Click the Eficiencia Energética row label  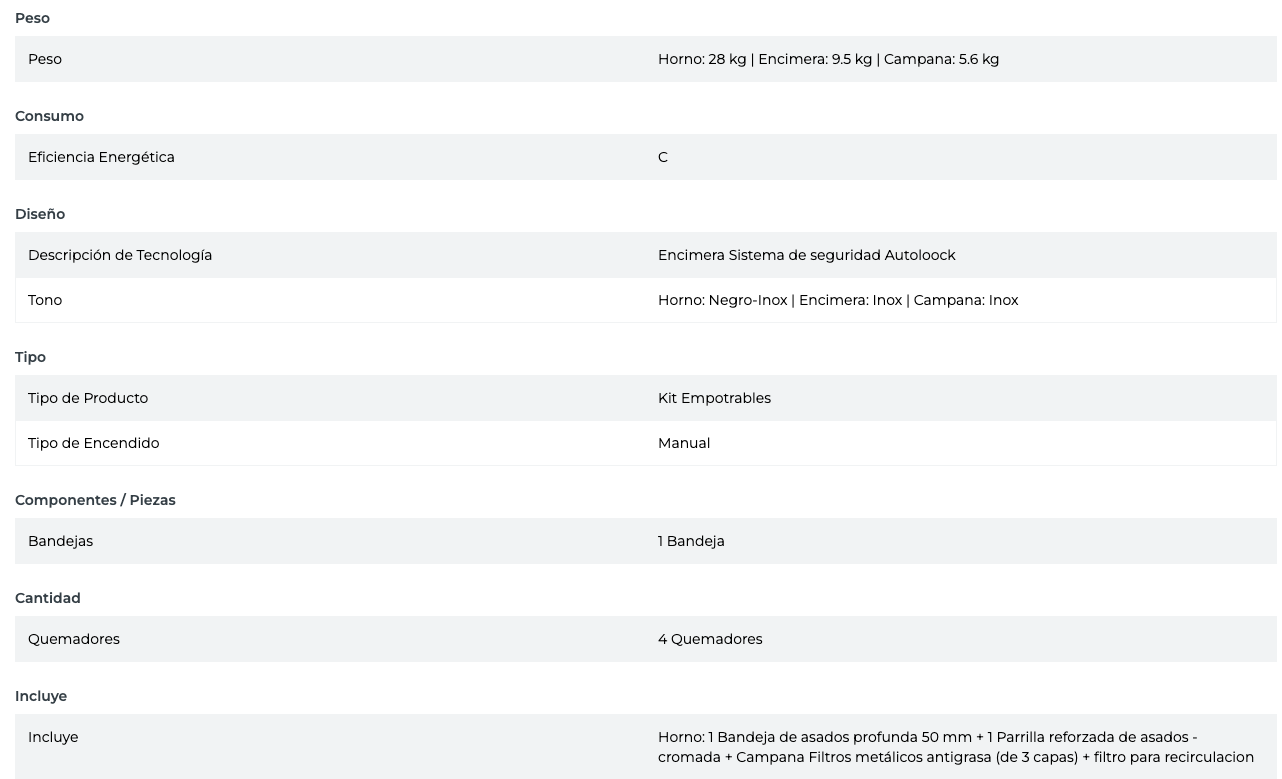click(x=101, y=157)
